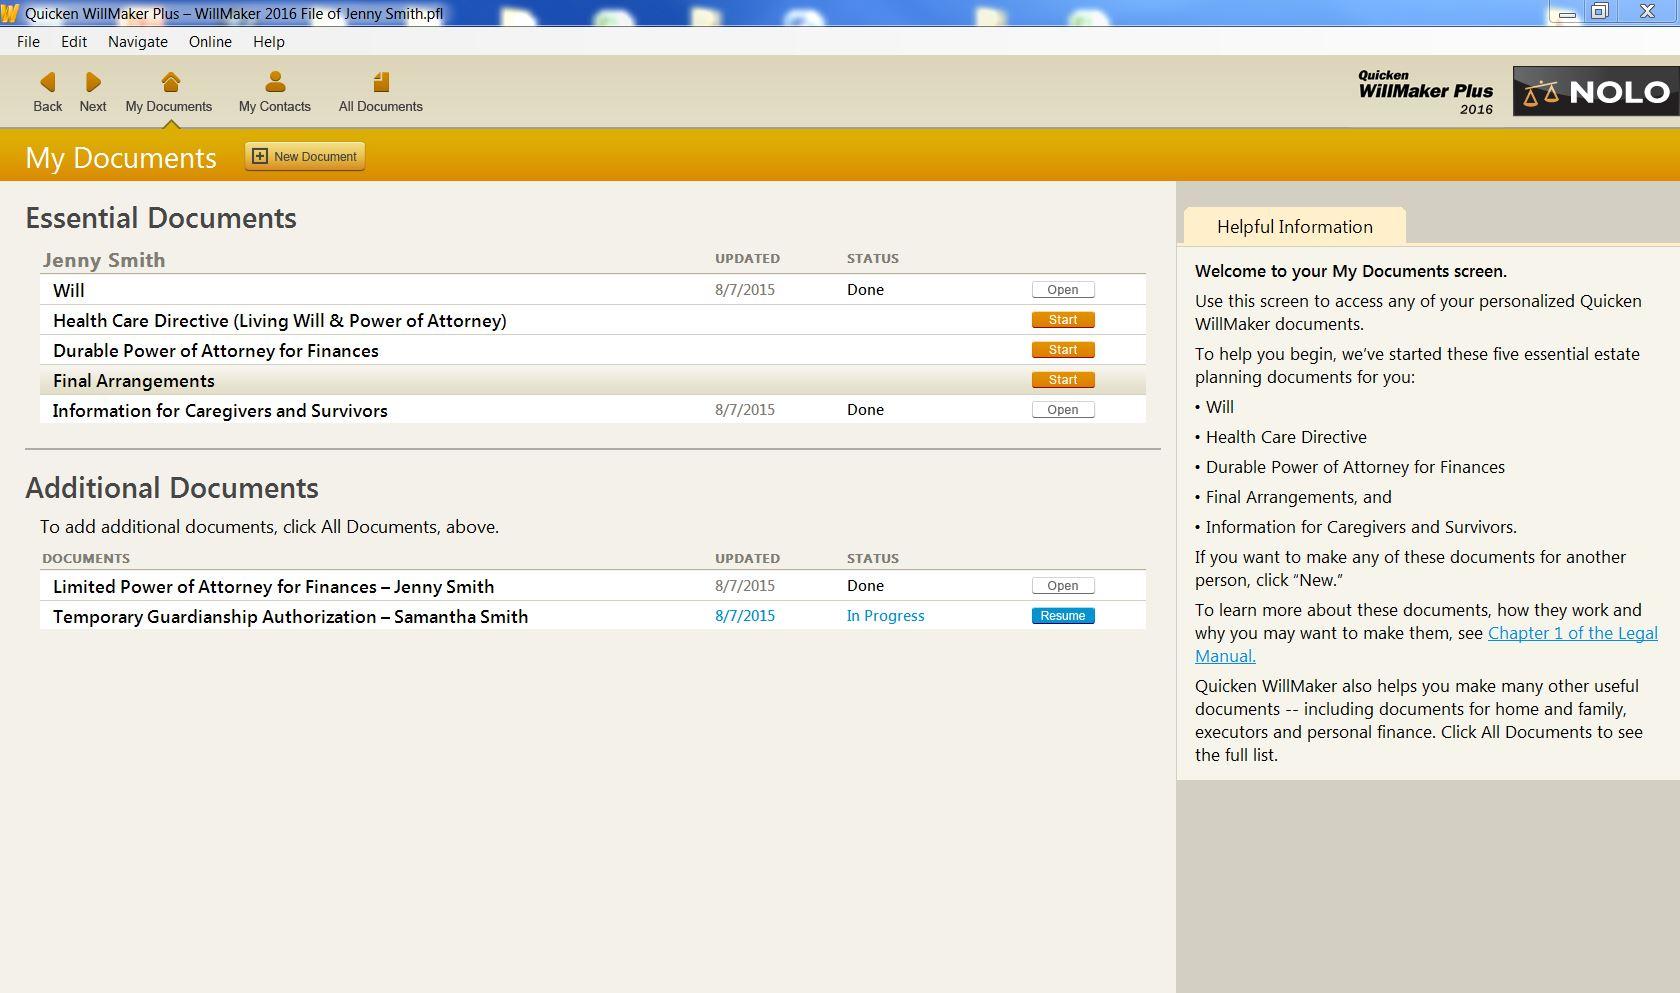Screen dimensions: 1680x993
Task: Resume Temporary Guardianship Authorization document
Action: pos(1062,616)
